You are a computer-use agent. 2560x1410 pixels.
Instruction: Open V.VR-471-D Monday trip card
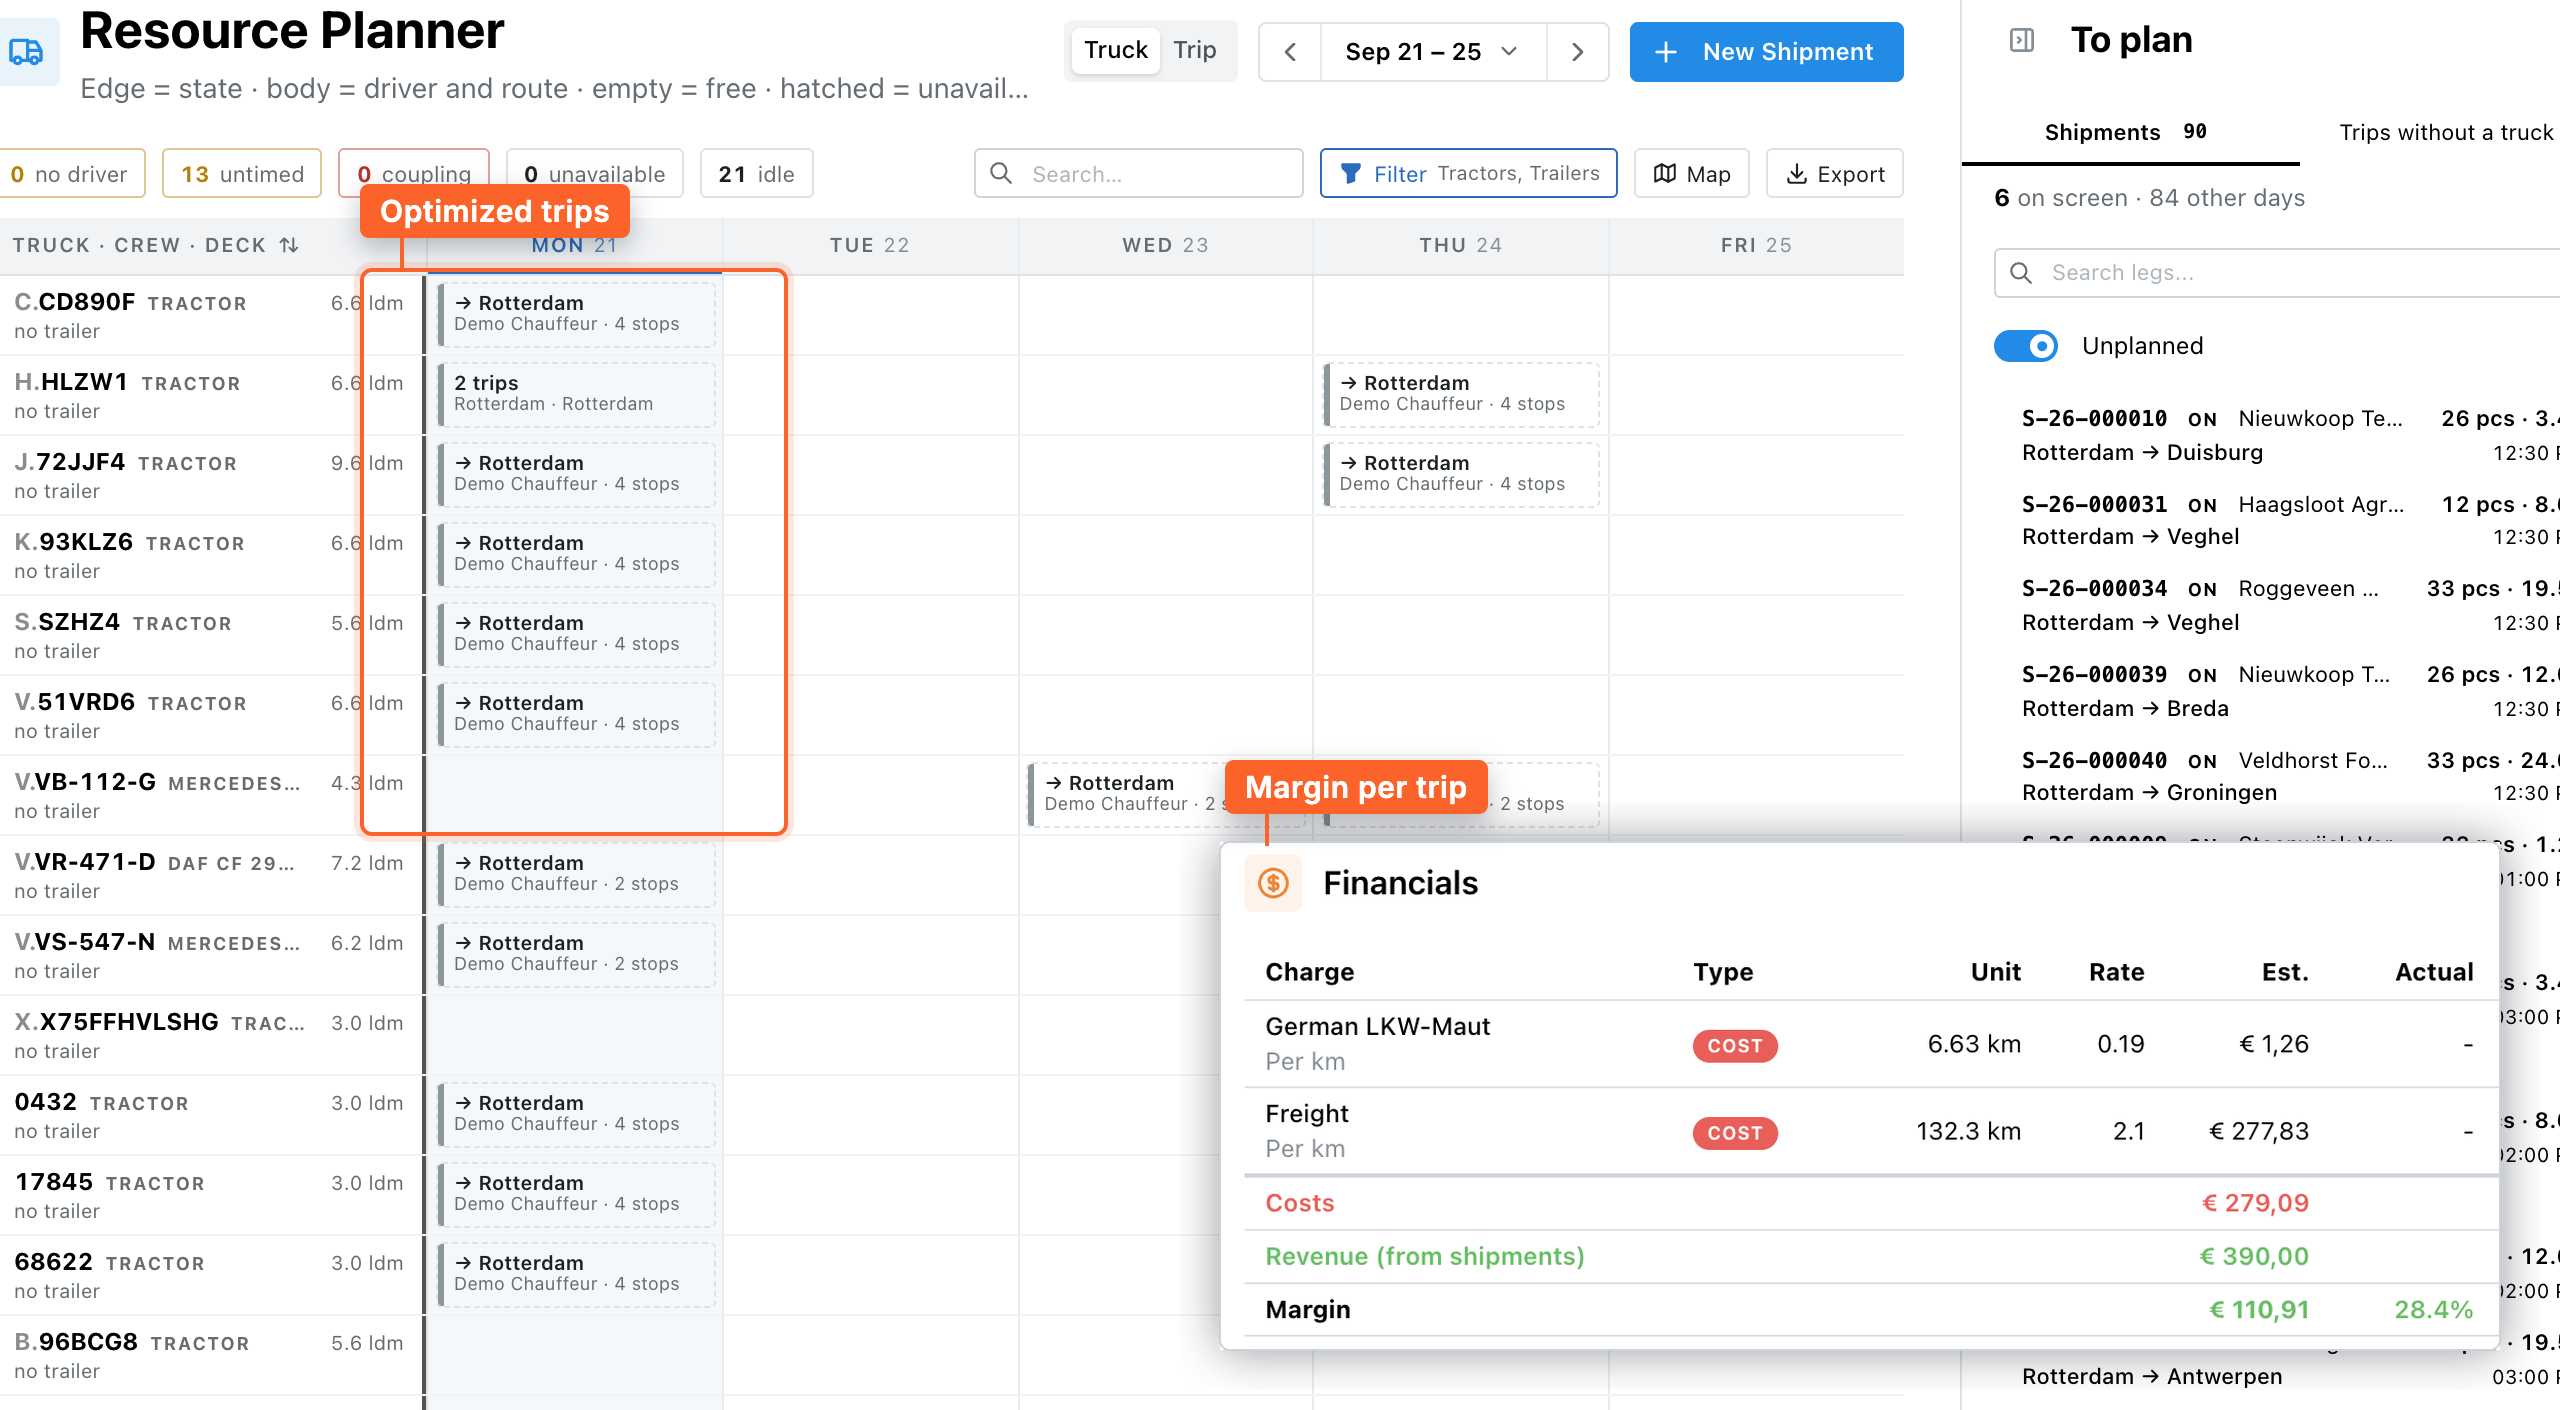coord(577,874)
